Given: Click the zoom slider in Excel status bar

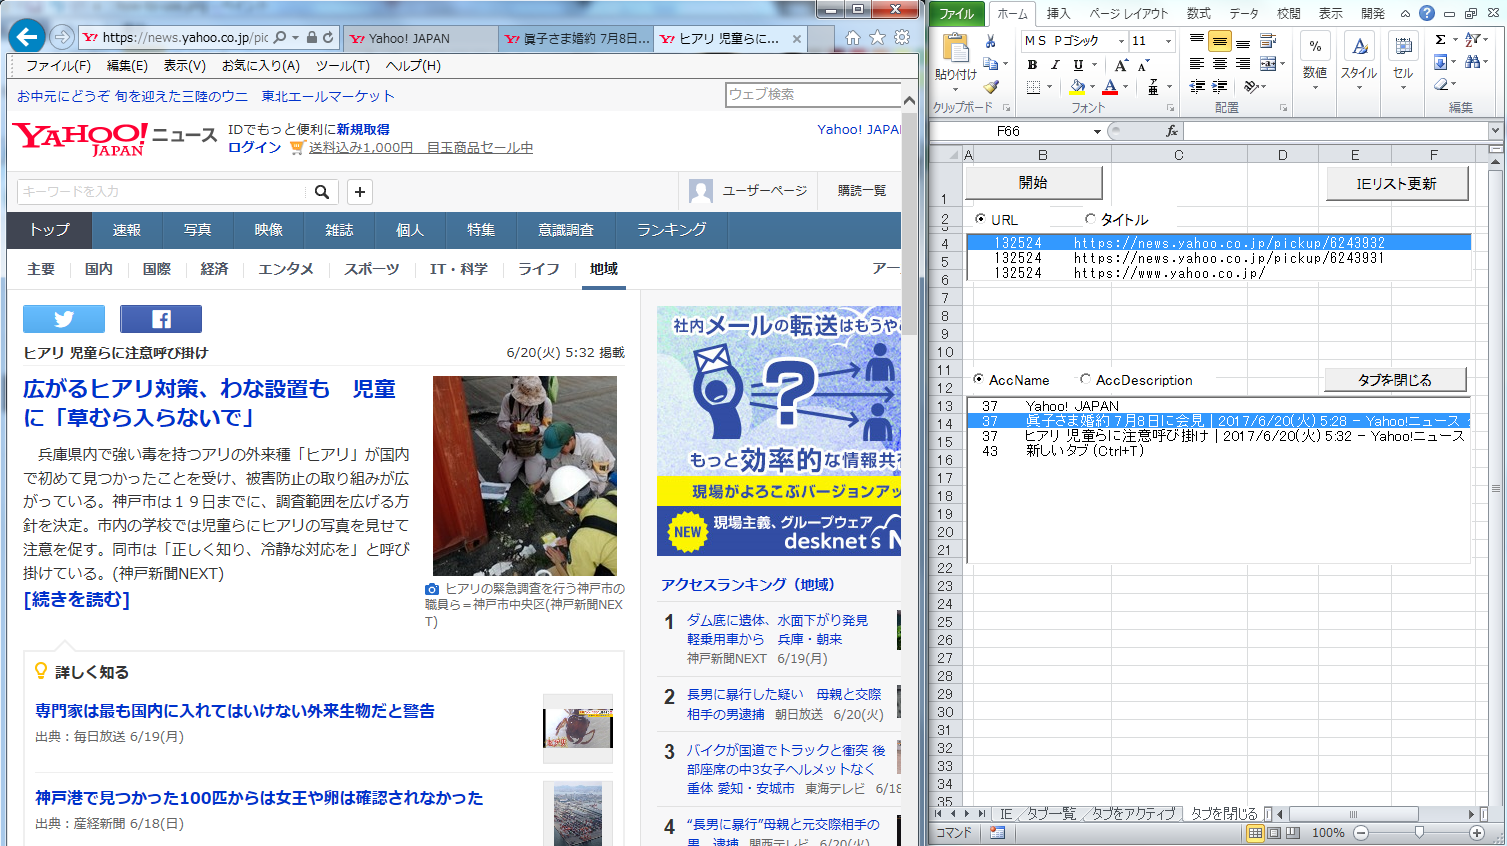Looking at the screenshot, I should coord(1419,832).
